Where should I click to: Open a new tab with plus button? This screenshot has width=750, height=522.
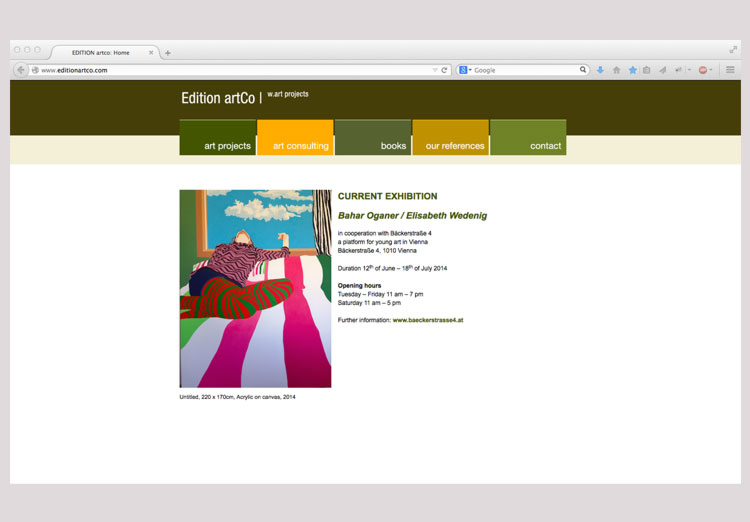click(x=167, y=53)
